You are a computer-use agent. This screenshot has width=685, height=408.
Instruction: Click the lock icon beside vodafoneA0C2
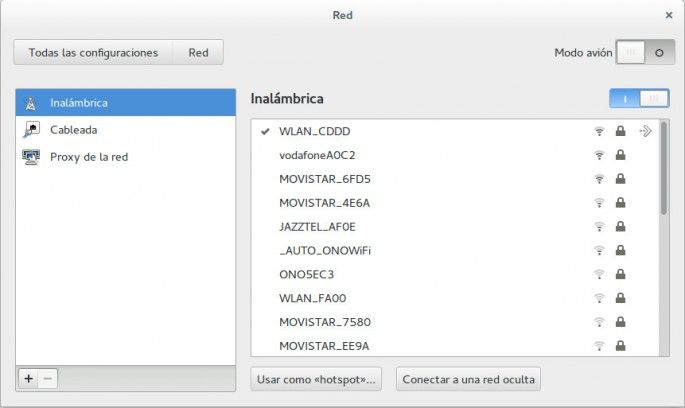(x=621, y=155)
